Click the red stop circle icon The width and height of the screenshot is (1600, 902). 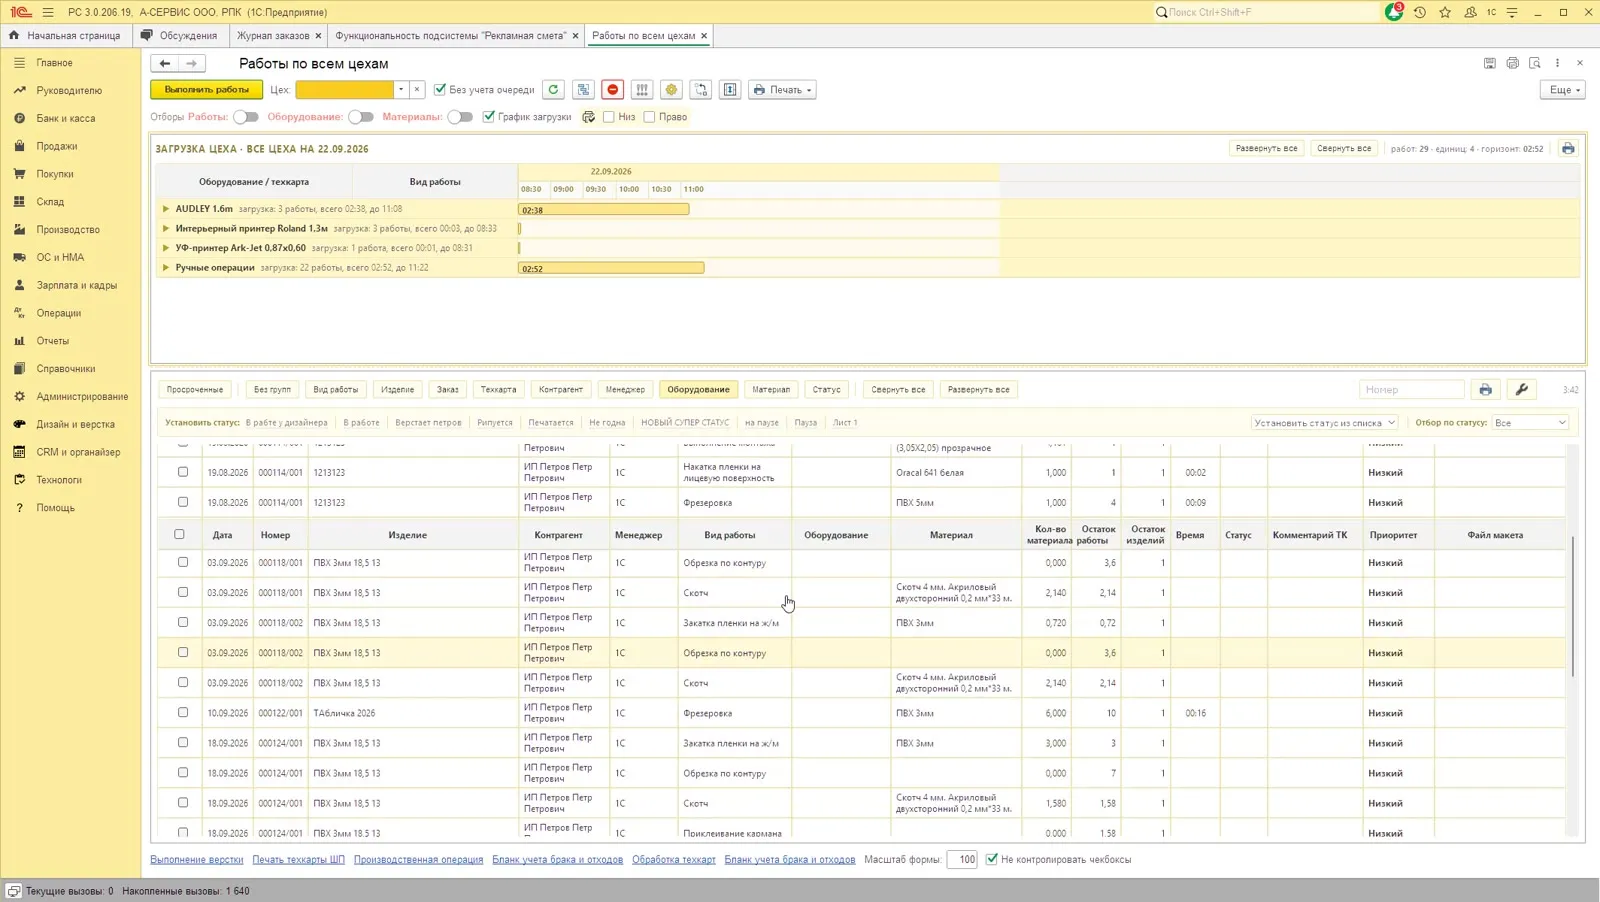point(613,90)
